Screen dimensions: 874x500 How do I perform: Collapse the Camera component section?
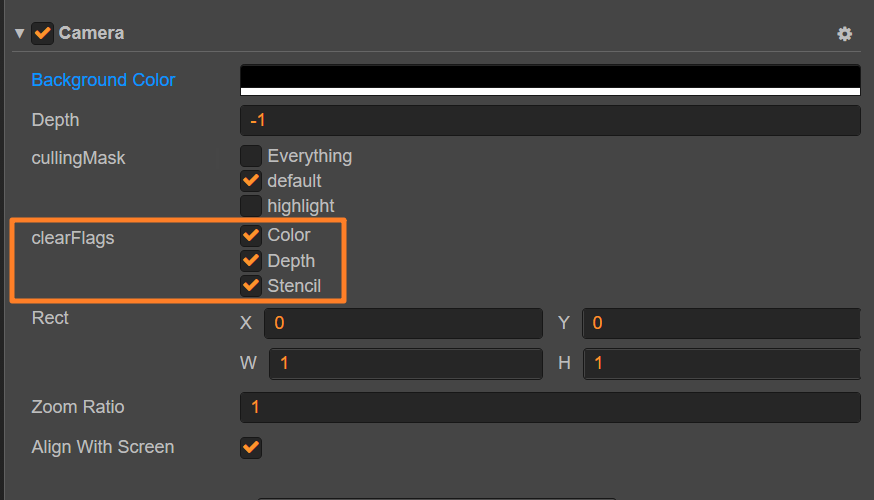pyautogui.click(x=19, y=34)
